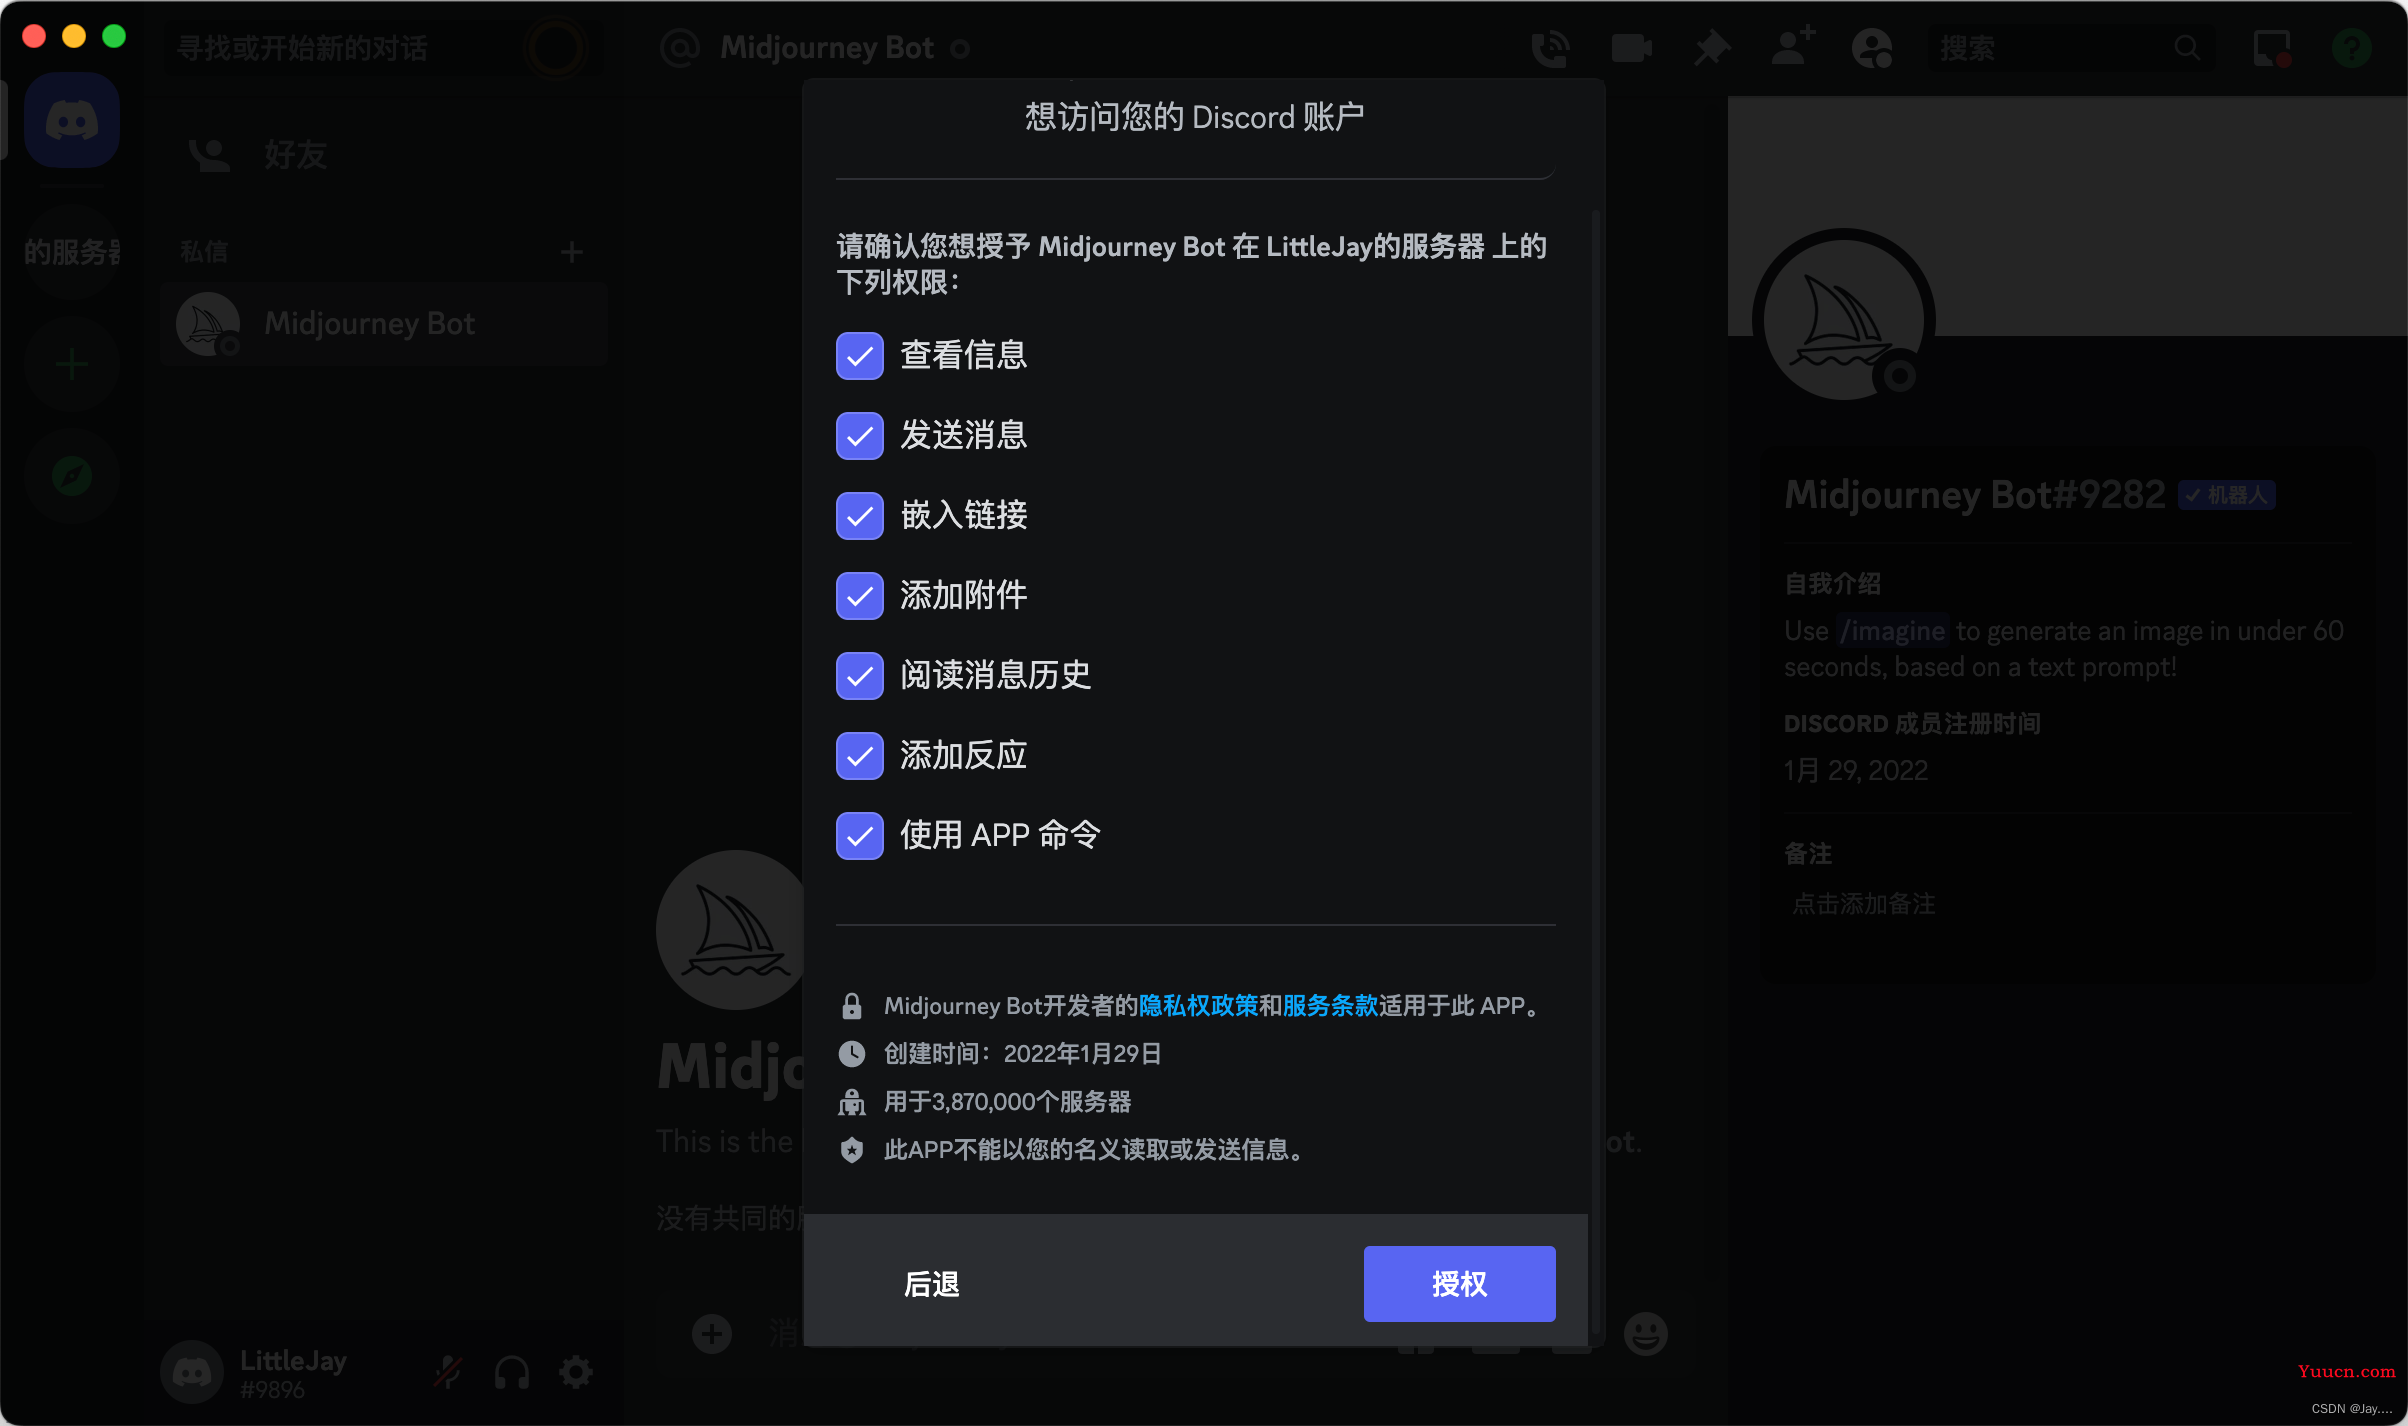Open message attachment plus button

712,1334
